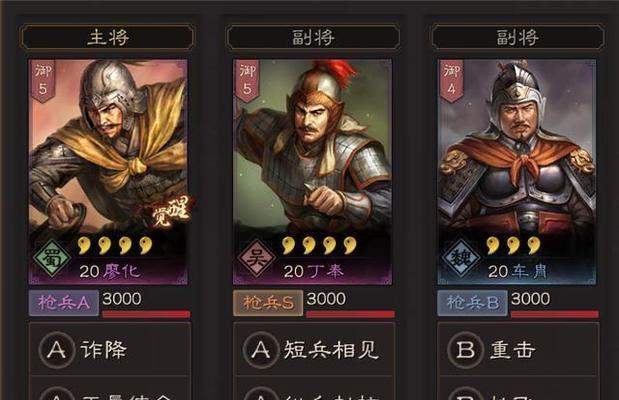This screenshot has height=400, width=619.
Task: Click the 枪兵A troop type tag
Action: point(64,303)
